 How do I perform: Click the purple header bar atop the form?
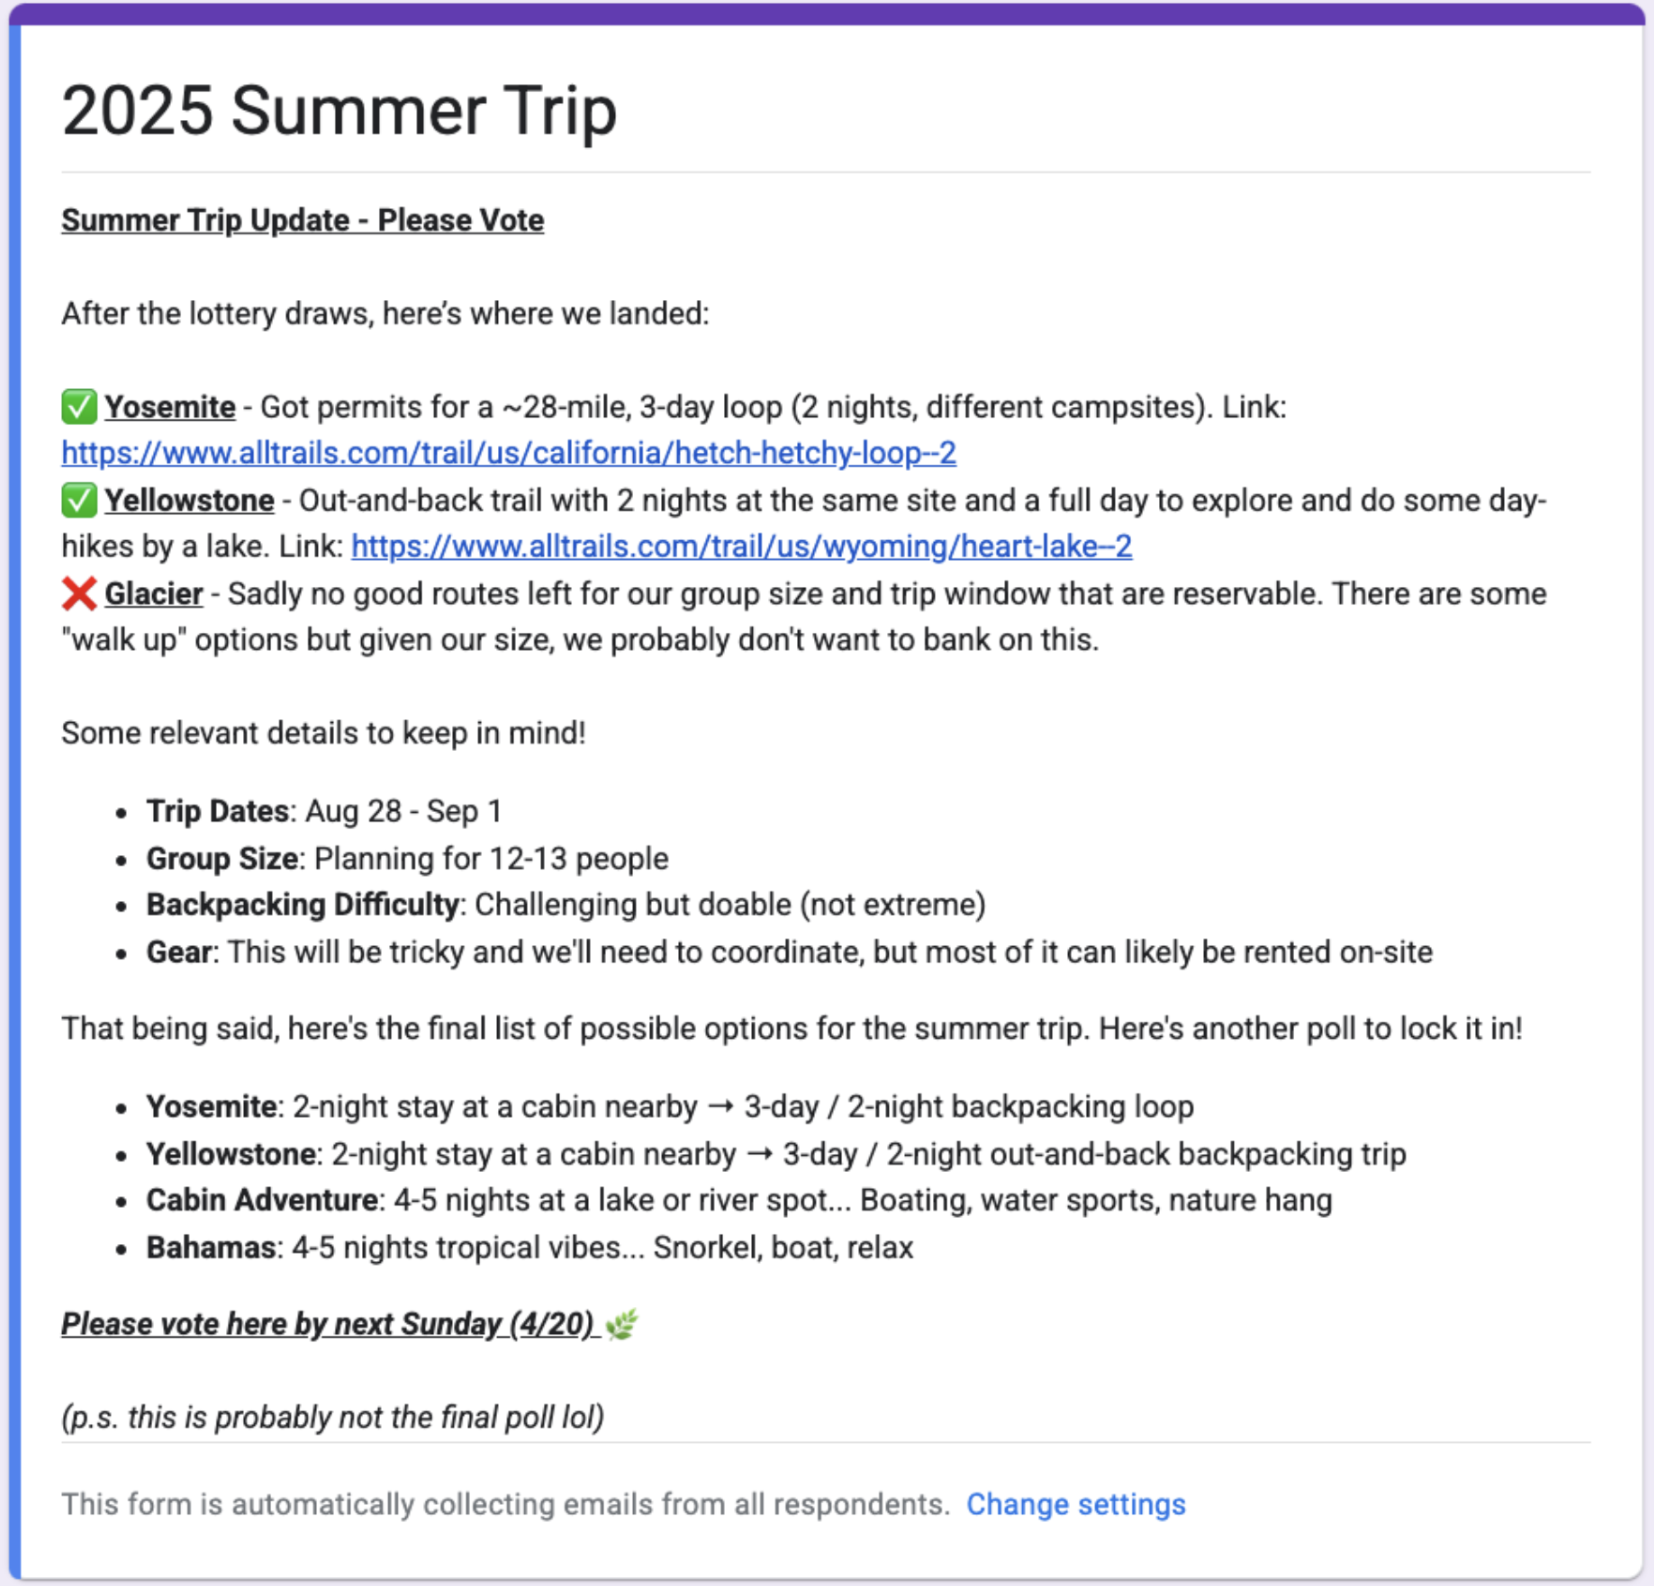tap(827, 13)
